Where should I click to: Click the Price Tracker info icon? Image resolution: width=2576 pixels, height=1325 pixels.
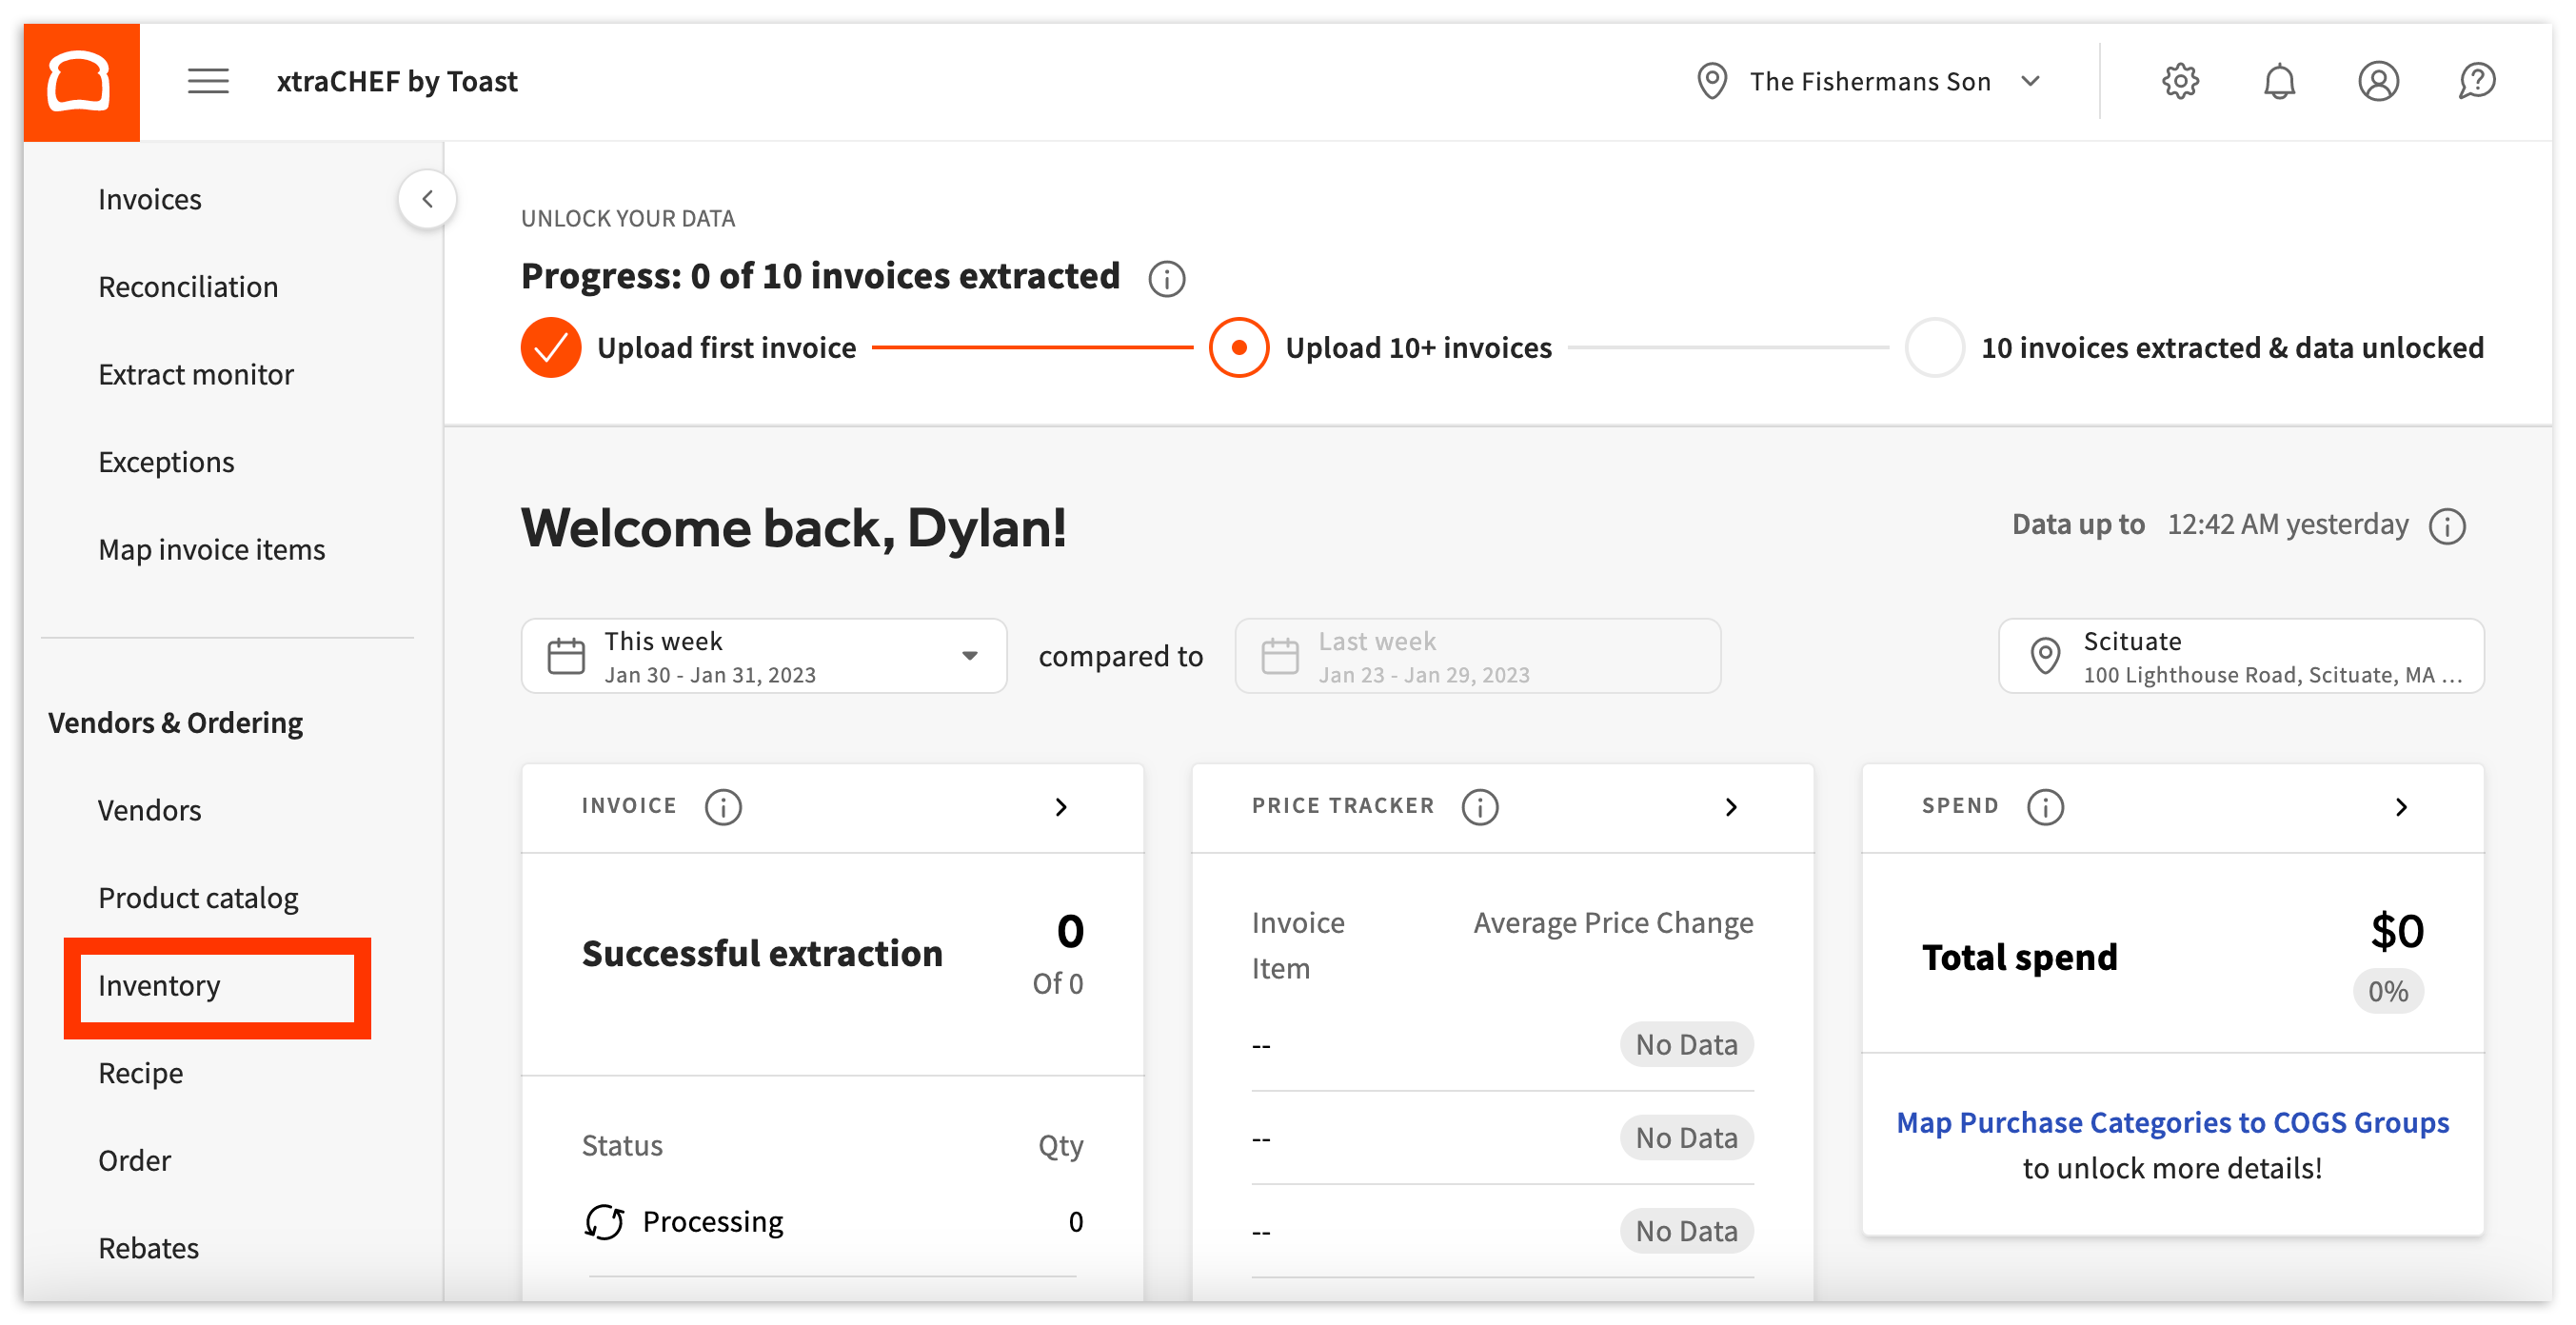tap(1479, 807)
